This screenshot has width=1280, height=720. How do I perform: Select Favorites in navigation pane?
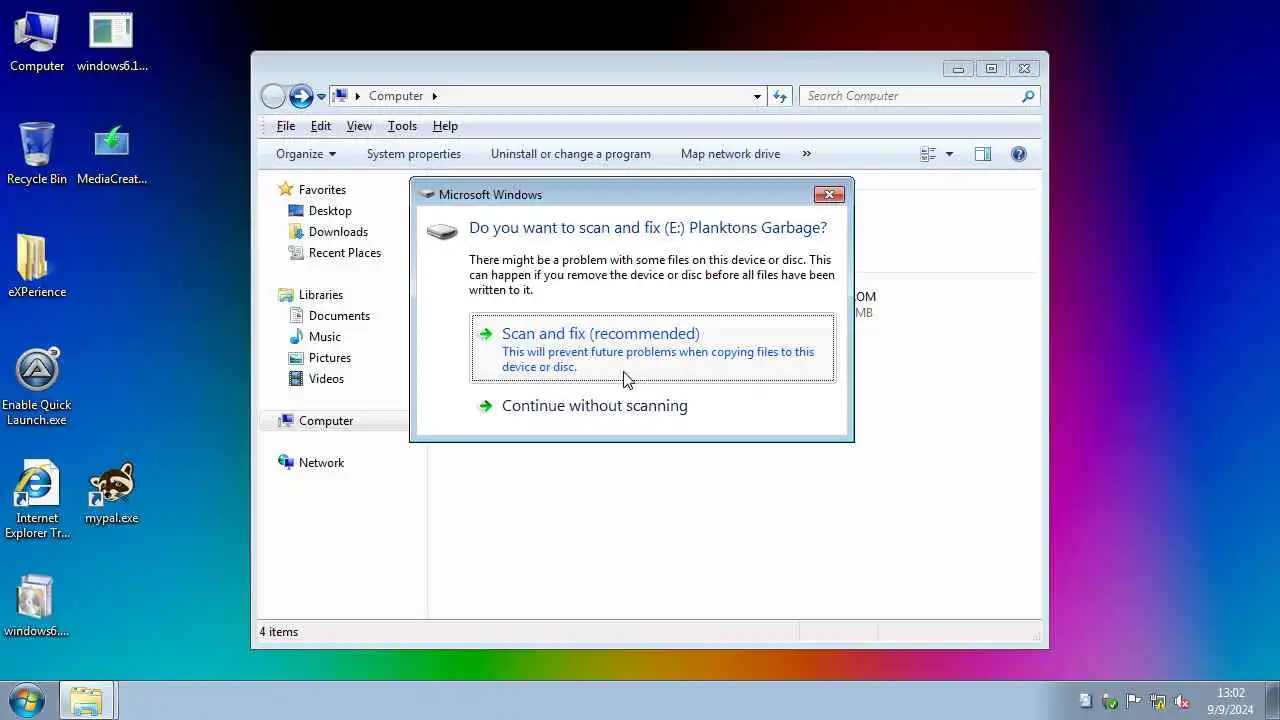[x=322, y=190]
